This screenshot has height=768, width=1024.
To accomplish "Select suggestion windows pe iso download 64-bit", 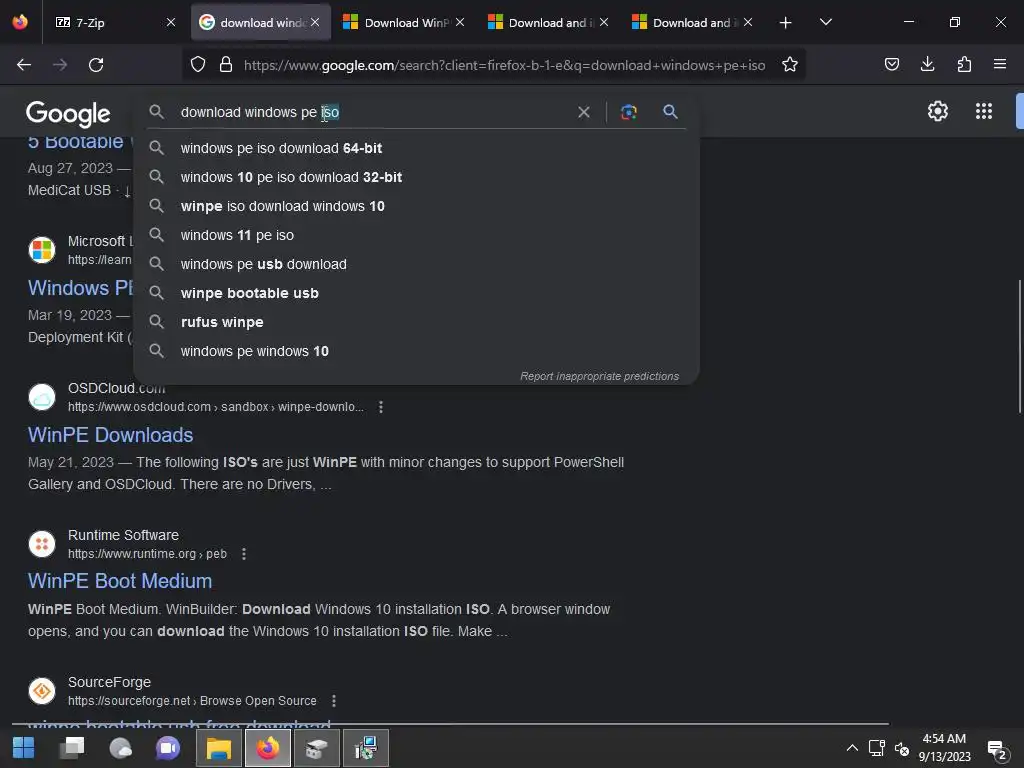I will click(x=416, y=148).
